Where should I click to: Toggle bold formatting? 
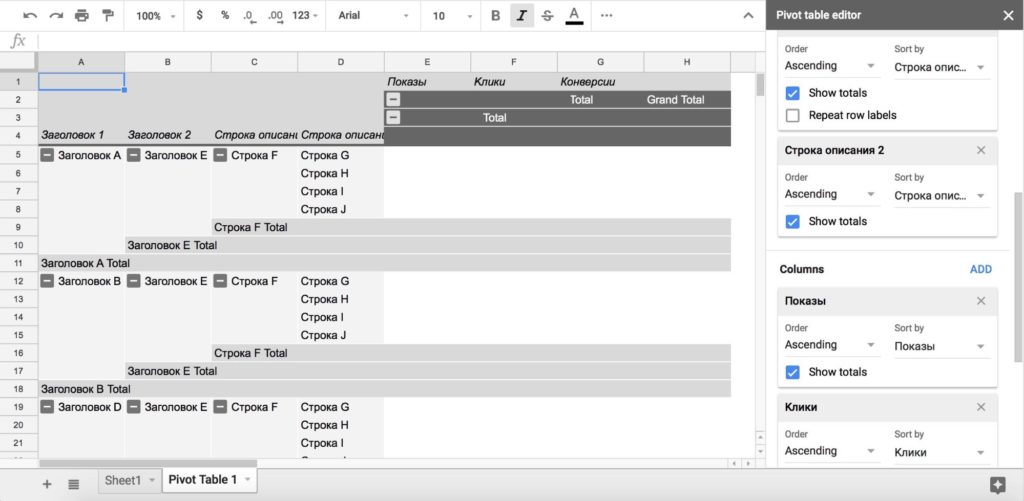tap(495, 16)
